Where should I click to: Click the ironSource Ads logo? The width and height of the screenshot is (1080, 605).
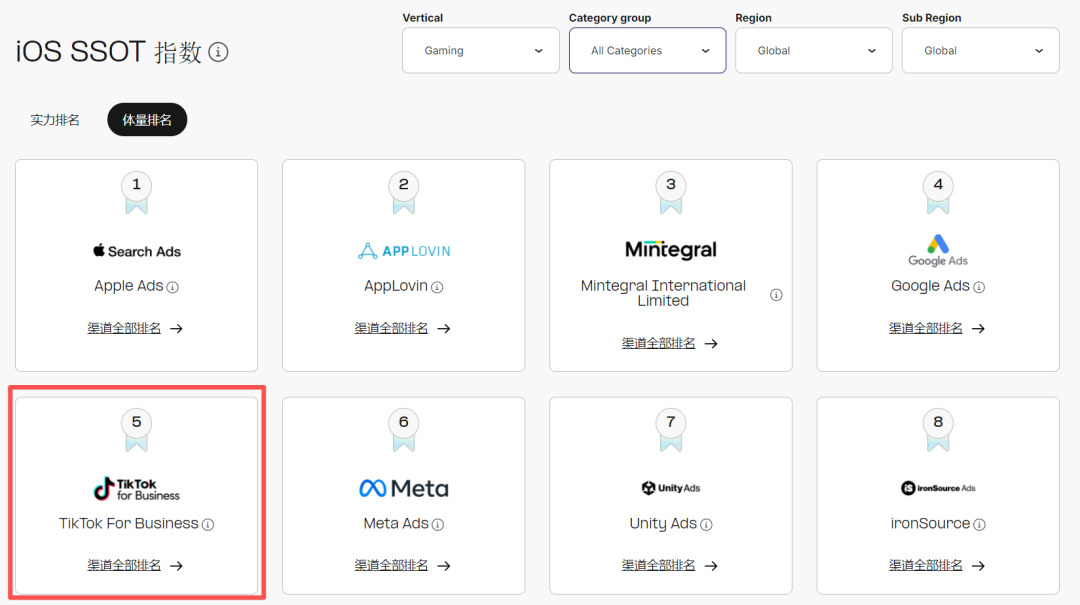pyautogui.click(x=938, y=488)
